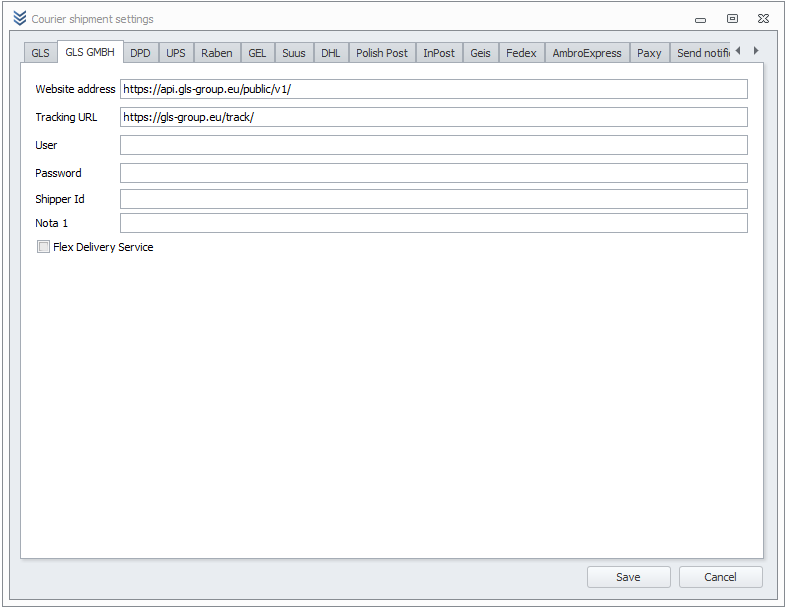Select the GLS GMBH tab
Screen dimensions: 786x608
point(90,52)
